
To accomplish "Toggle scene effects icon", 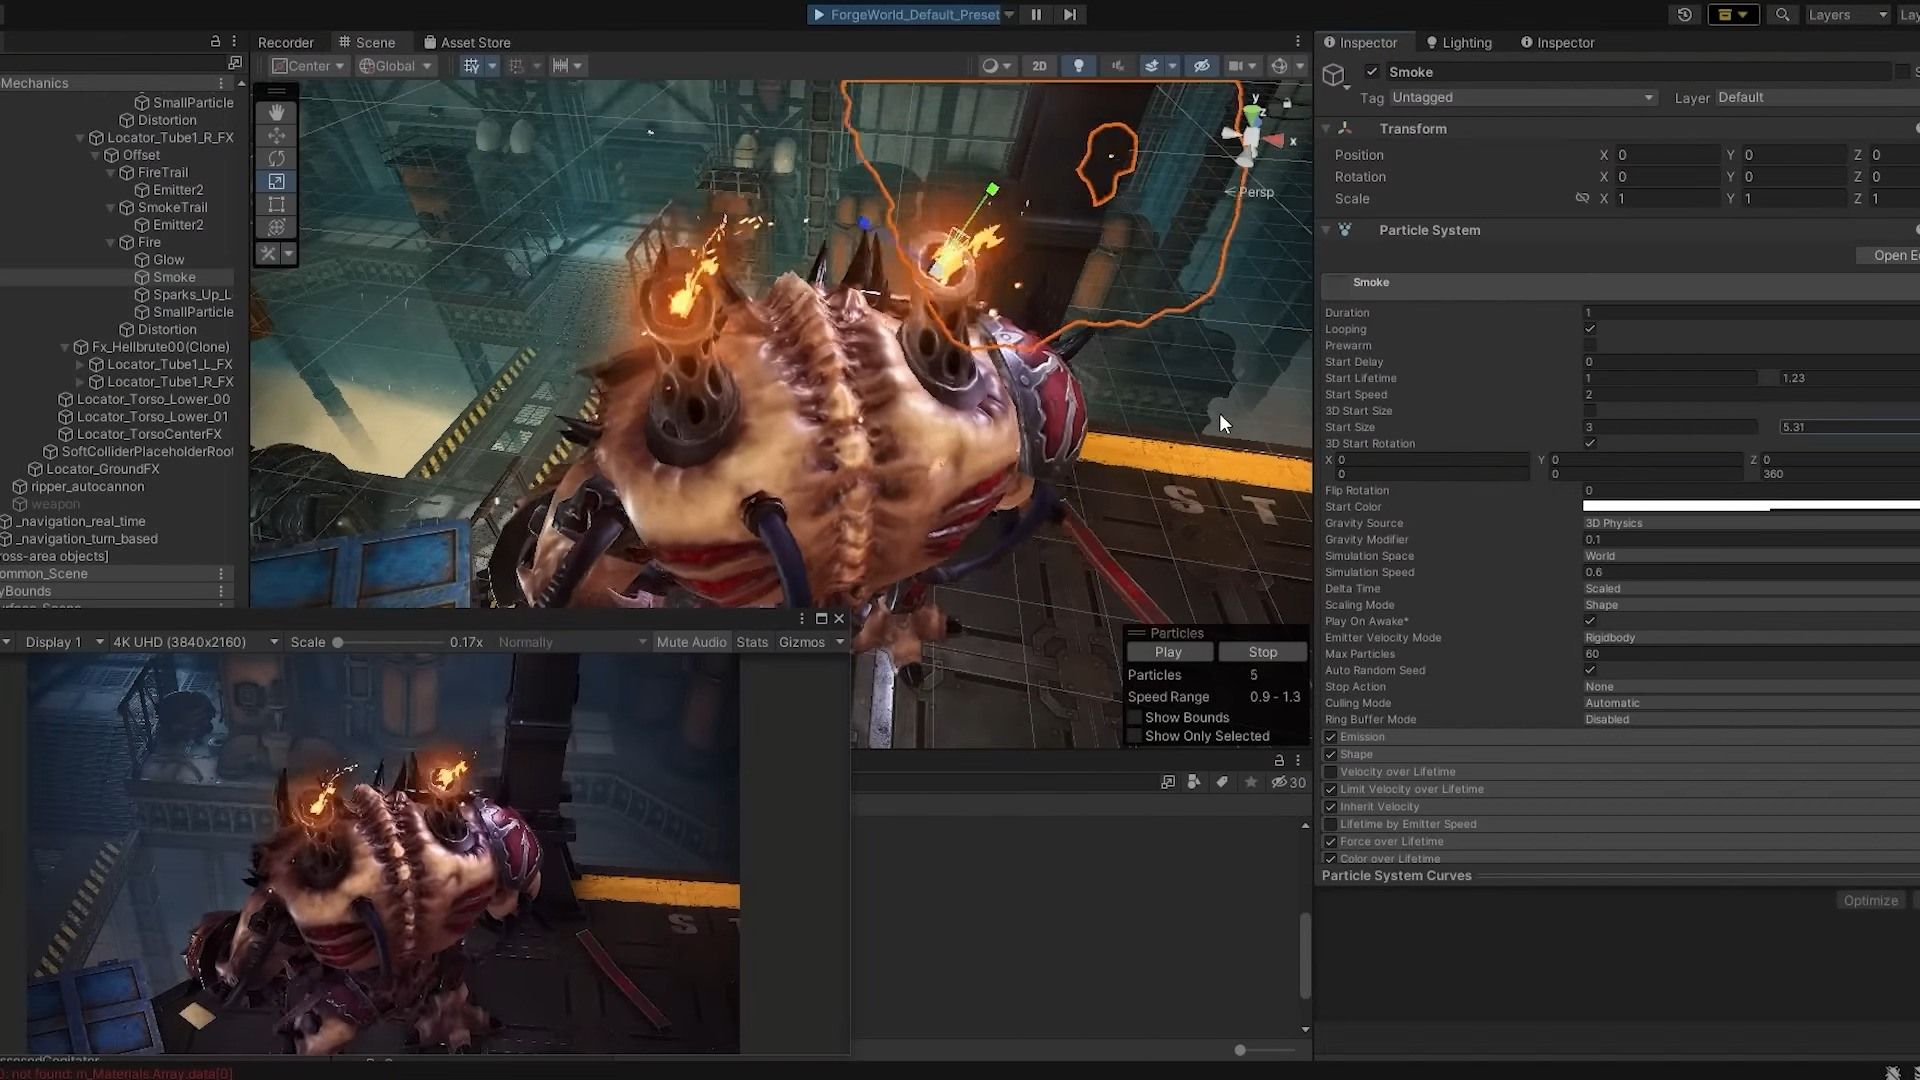I will (x=1152, y=66).
